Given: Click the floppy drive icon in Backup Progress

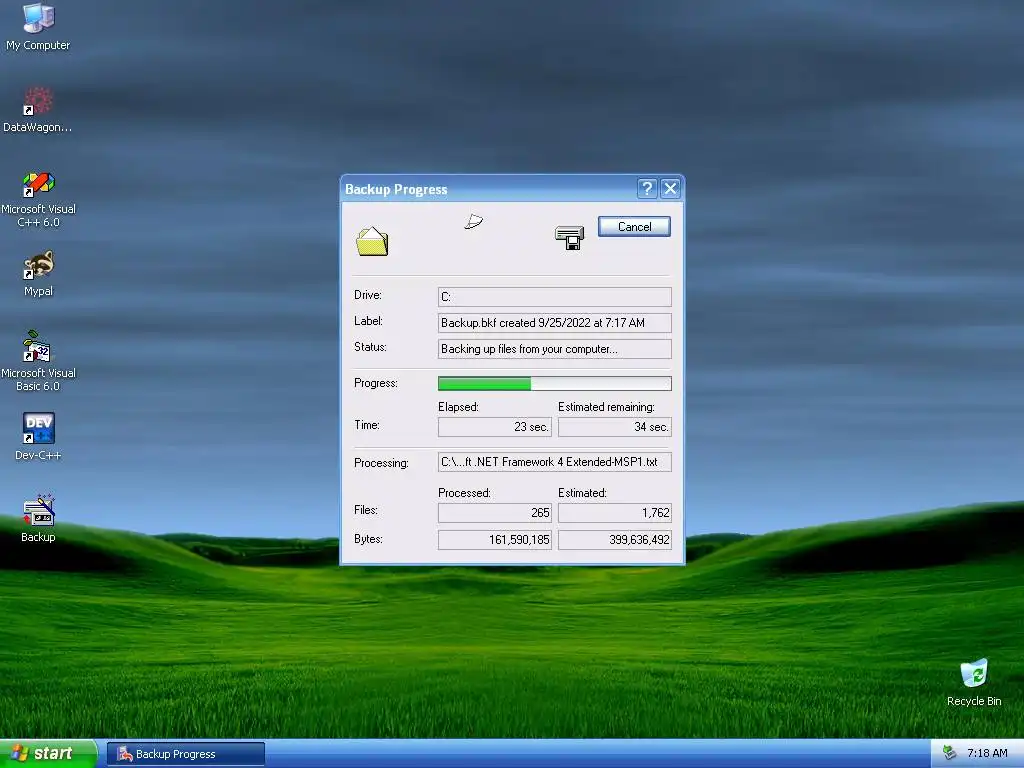Looking at the screenshot, I should (x=569, y=237).
